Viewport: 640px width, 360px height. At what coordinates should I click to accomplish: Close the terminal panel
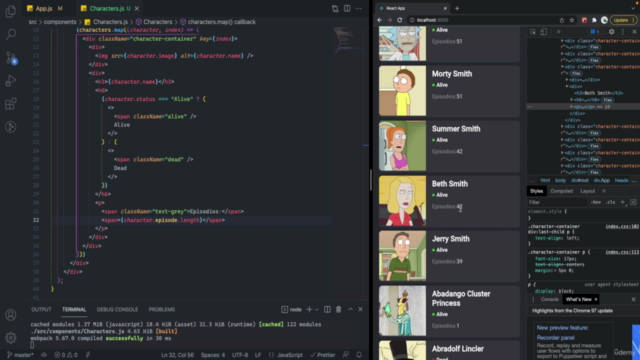pyautogui.click(x=360, y=309)
